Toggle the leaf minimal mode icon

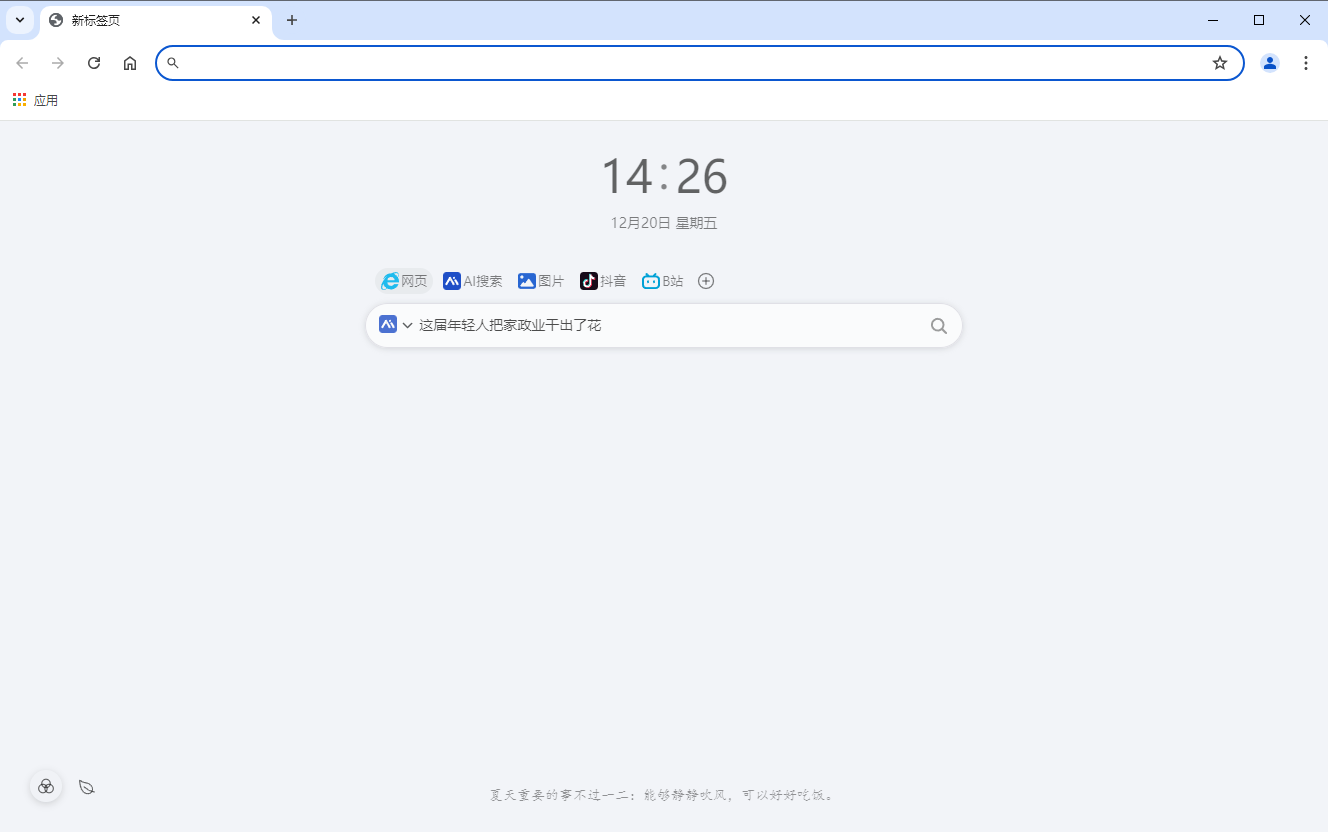click(x=87, y=787)
